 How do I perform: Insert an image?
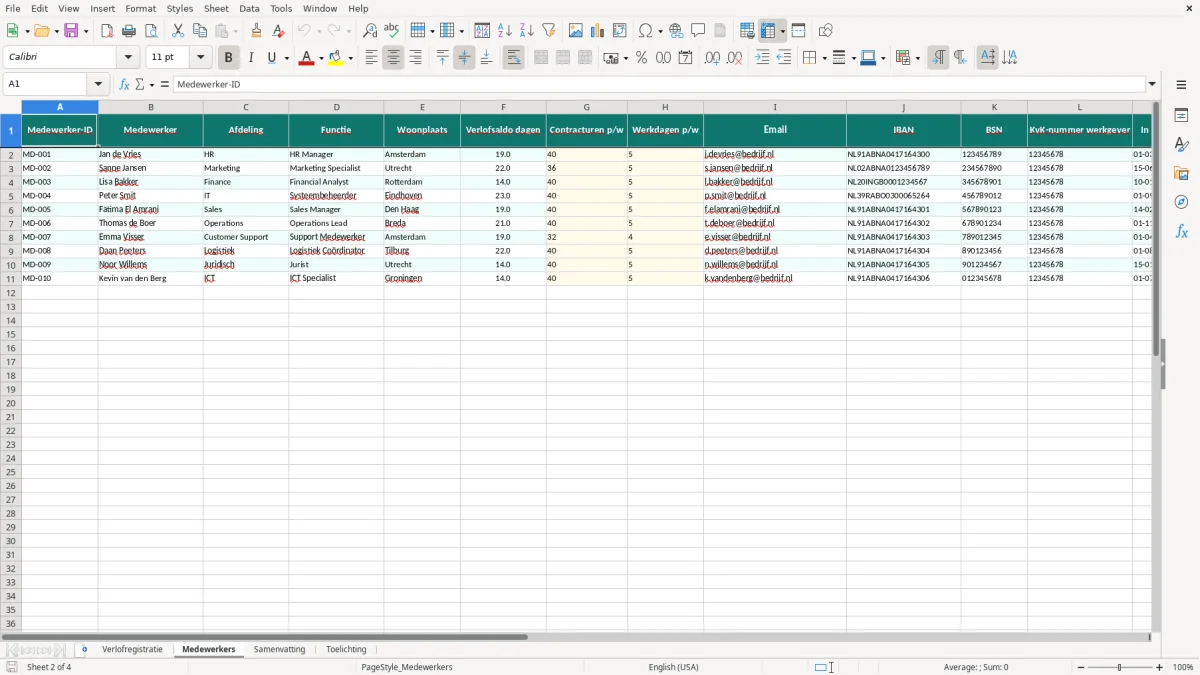tap(576, 31)
